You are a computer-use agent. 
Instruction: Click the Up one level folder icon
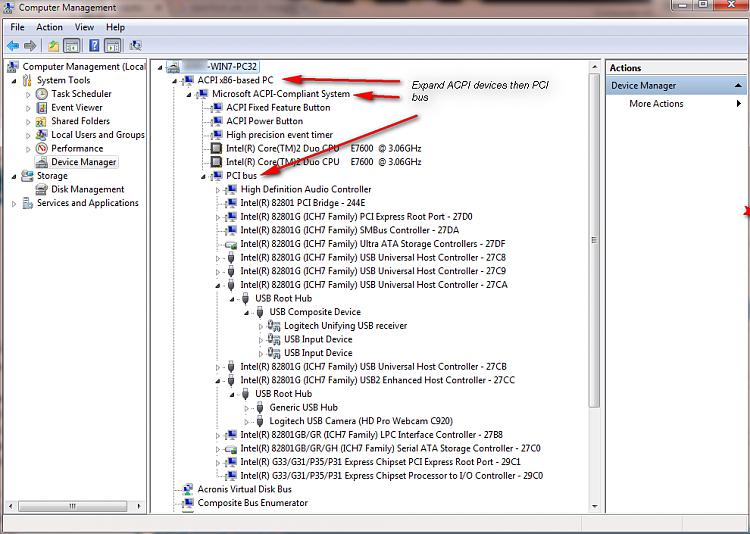point(53,46)
